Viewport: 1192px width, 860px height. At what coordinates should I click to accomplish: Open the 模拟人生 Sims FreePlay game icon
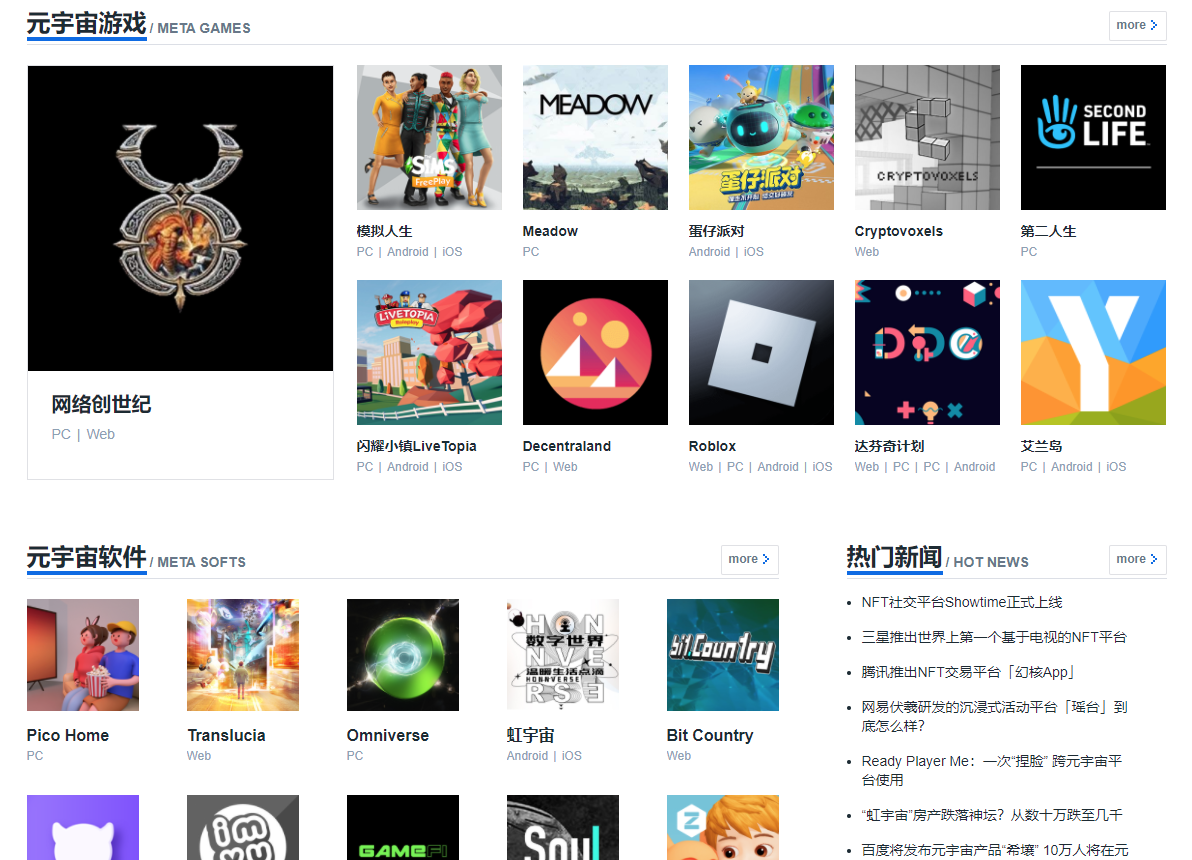430,138
